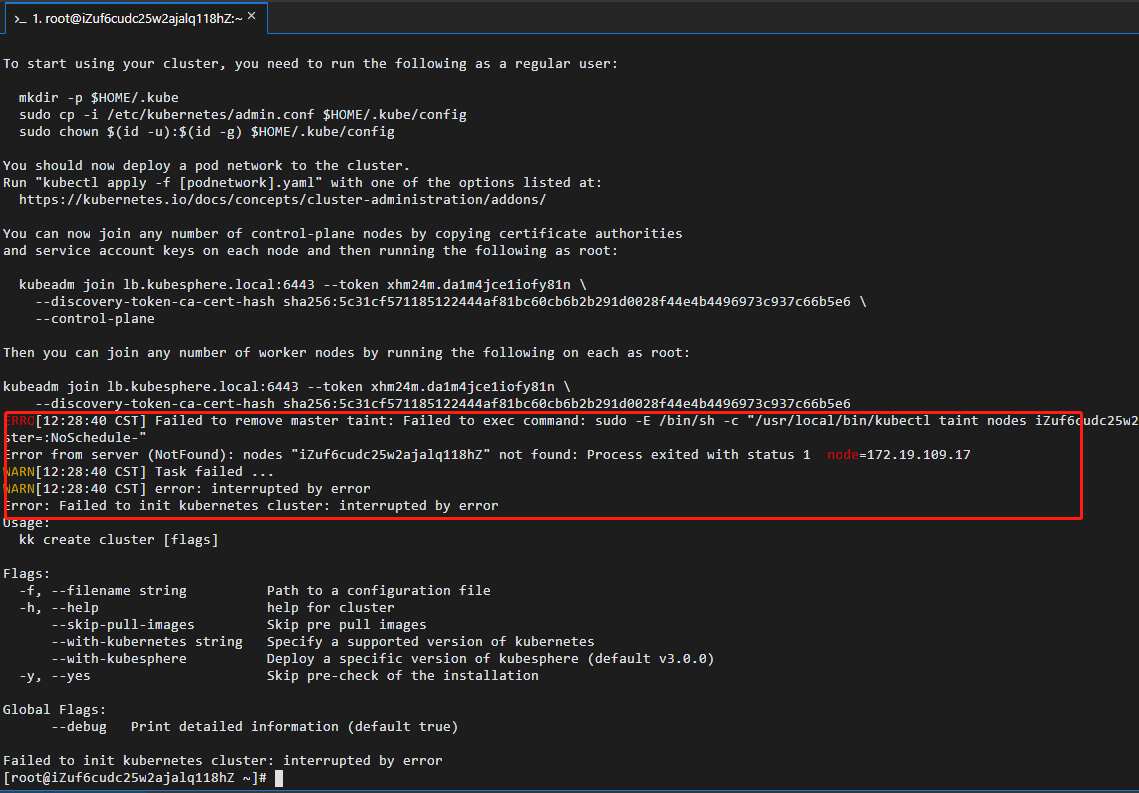The image size is (1139, 793).
Task: Click the 'Failed to remove master taint' error line
Action: point(570,420)
